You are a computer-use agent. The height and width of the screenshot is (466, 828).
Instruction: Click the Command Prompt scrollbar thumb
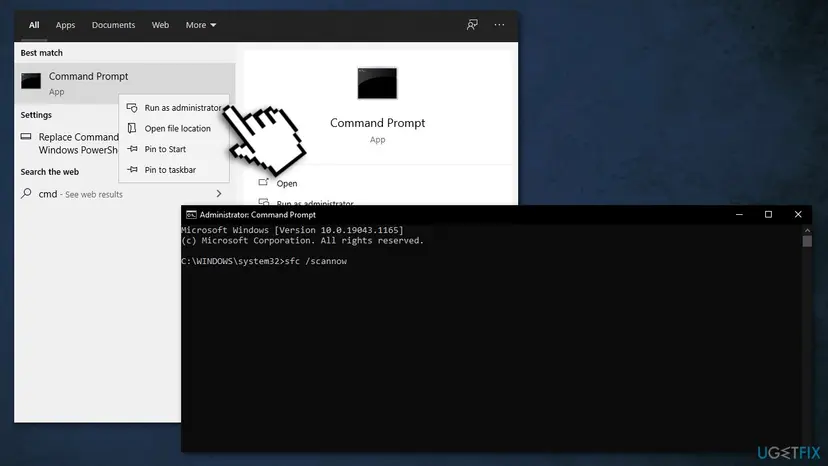[x=807, y=241]
